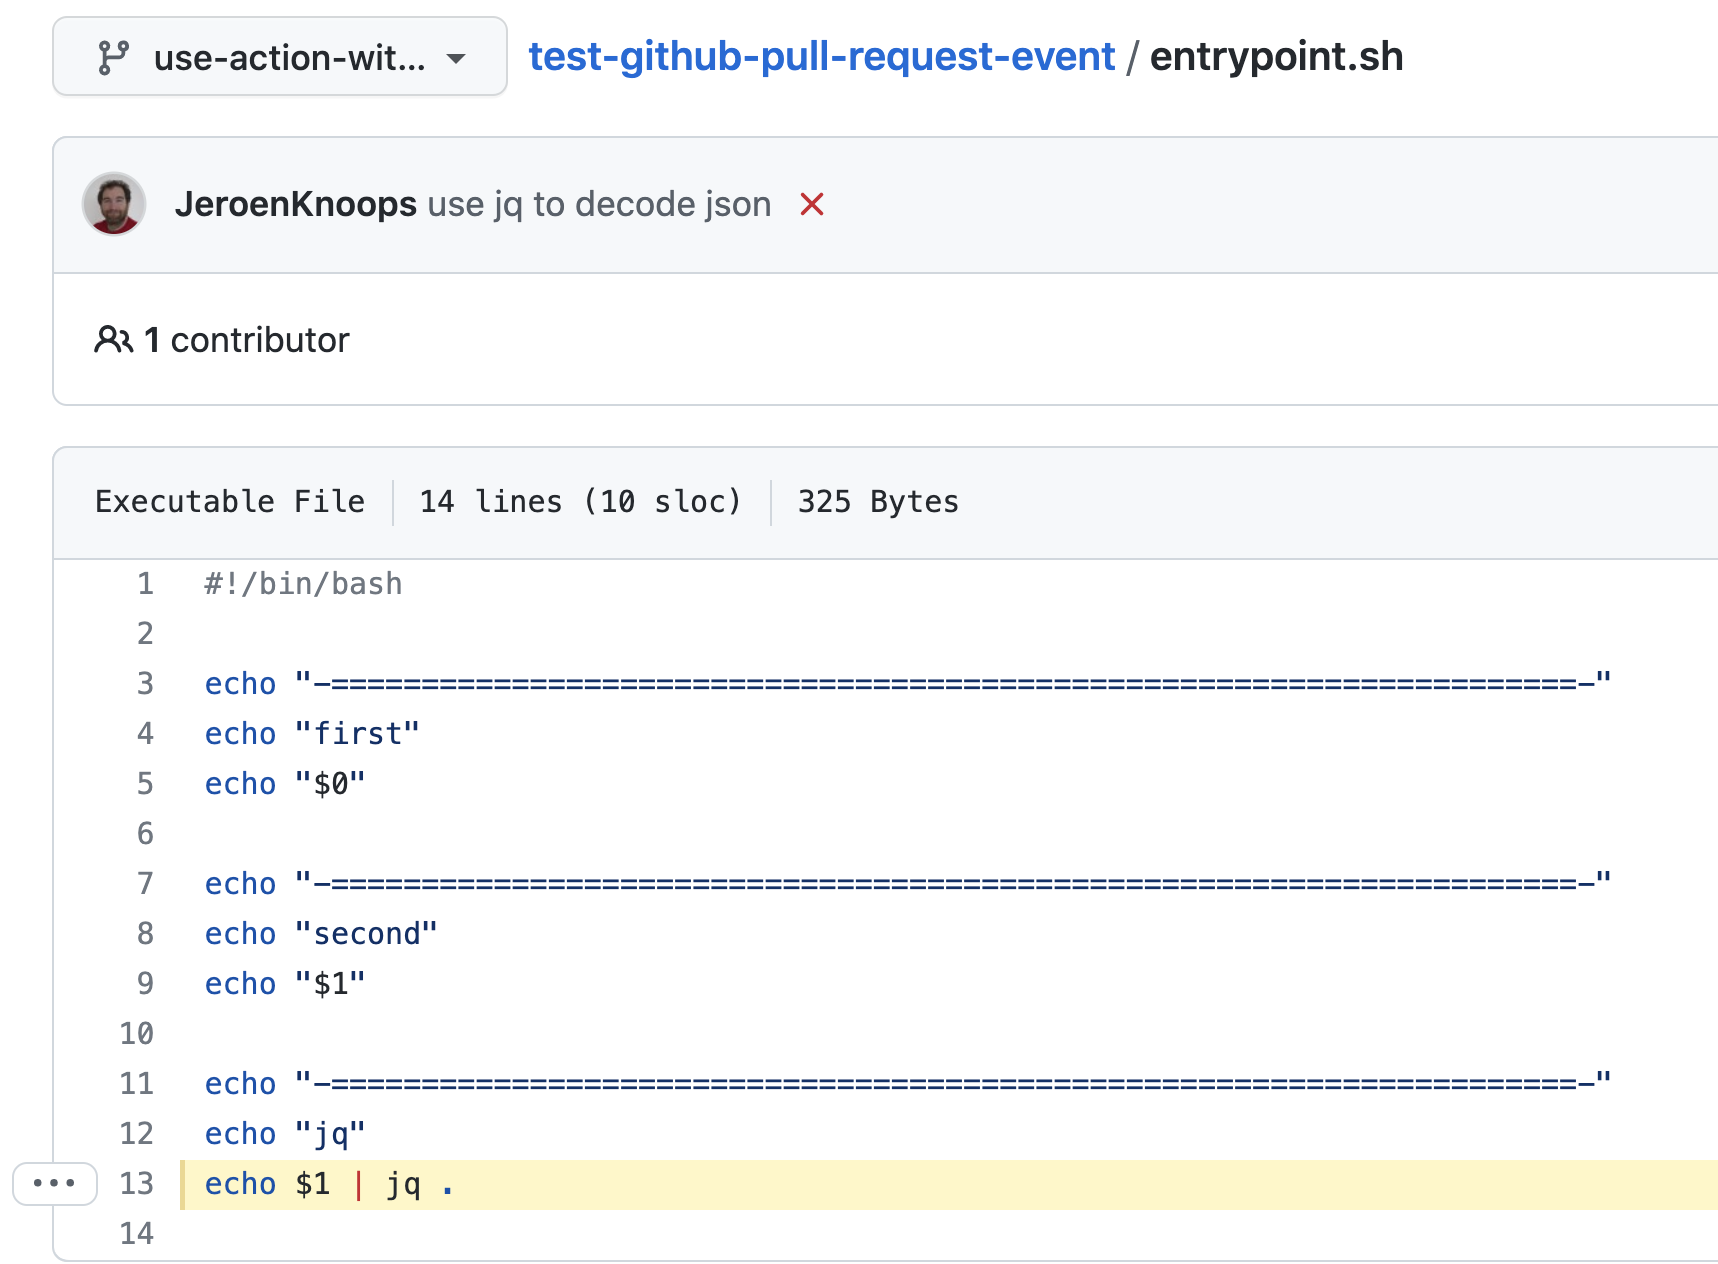Click the contributors people icon
This screenshot has height=1264, width=1718.
pos(114,339)
